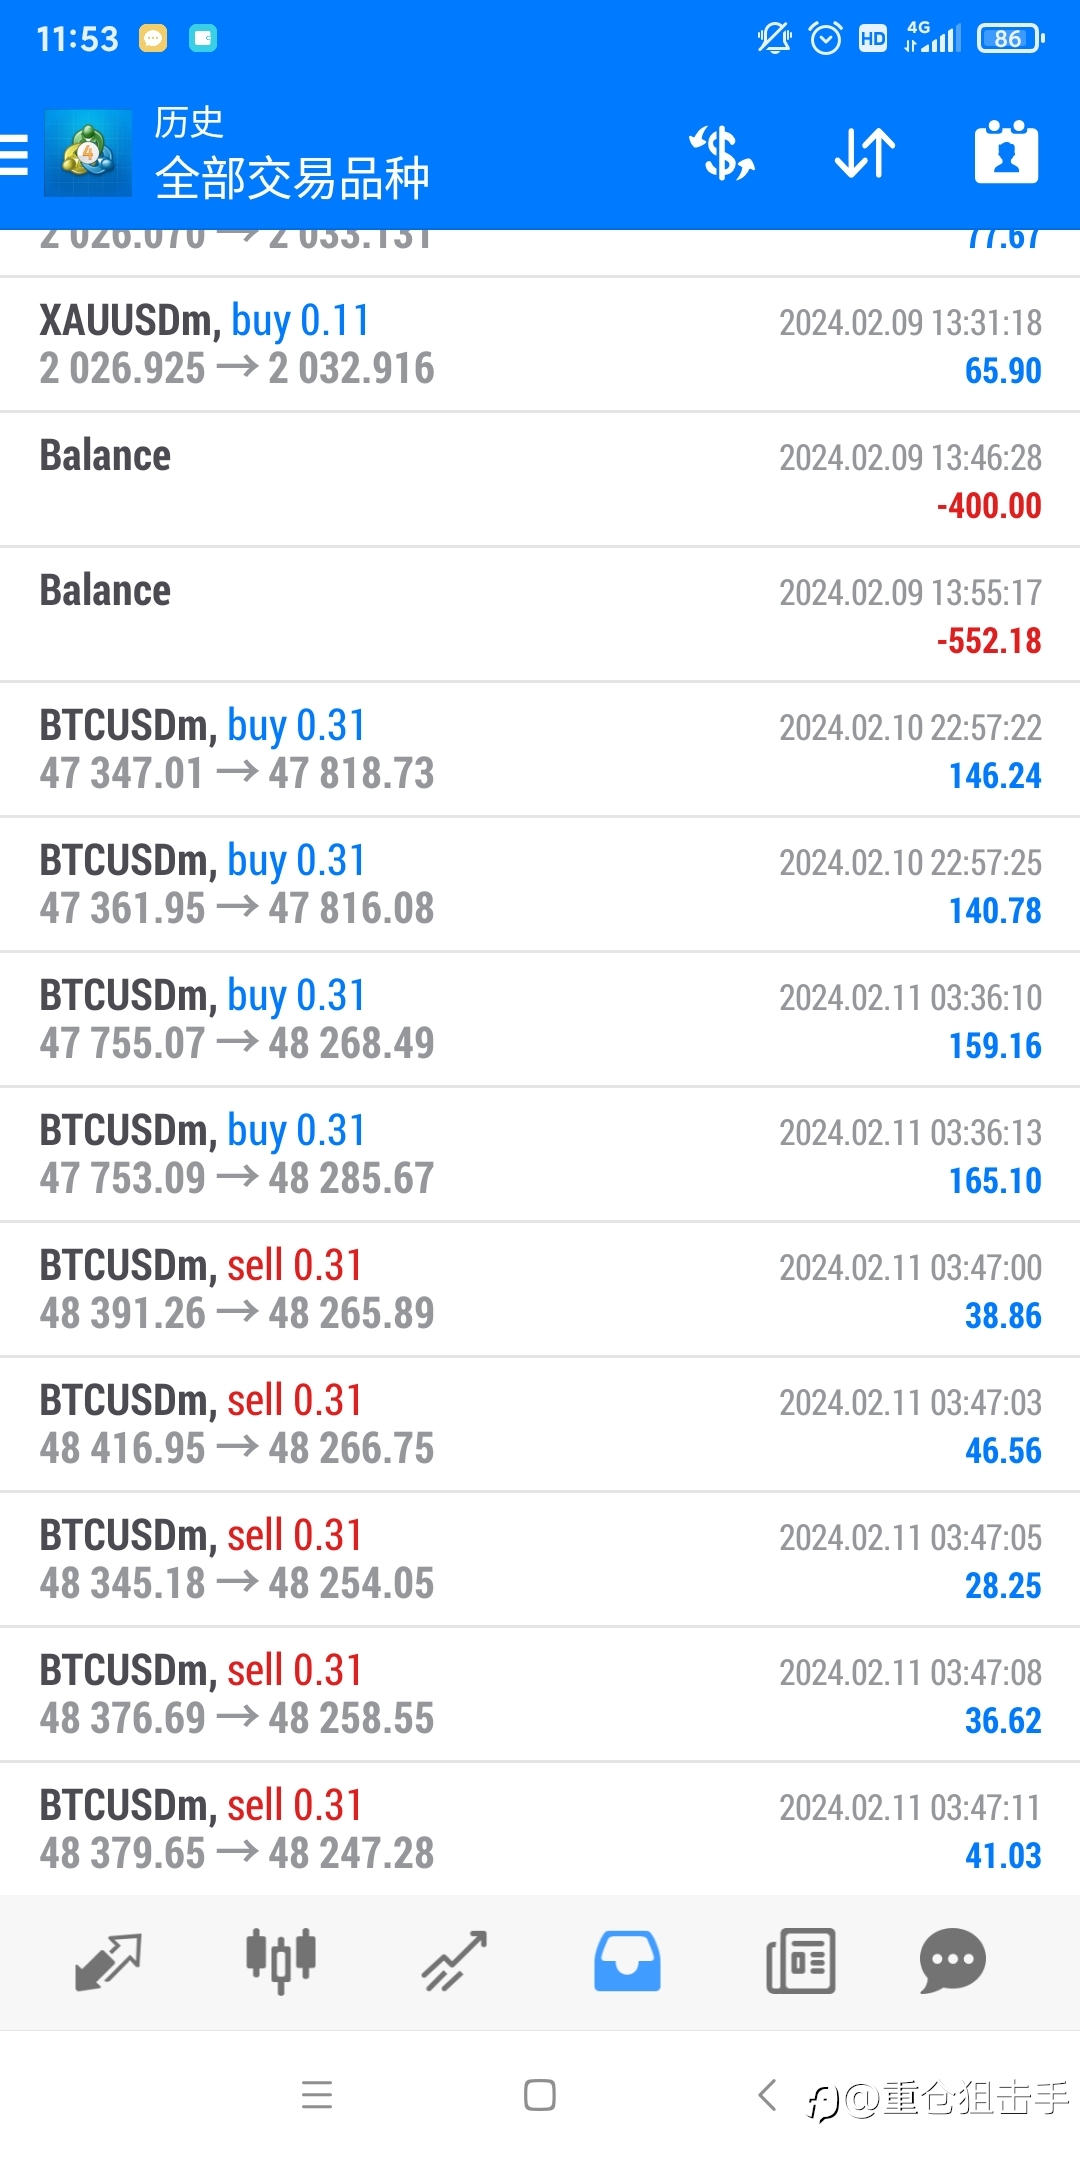Switch to the Quotes tab
This screenshot has width=1080, height=2160.
(108, 1961)
